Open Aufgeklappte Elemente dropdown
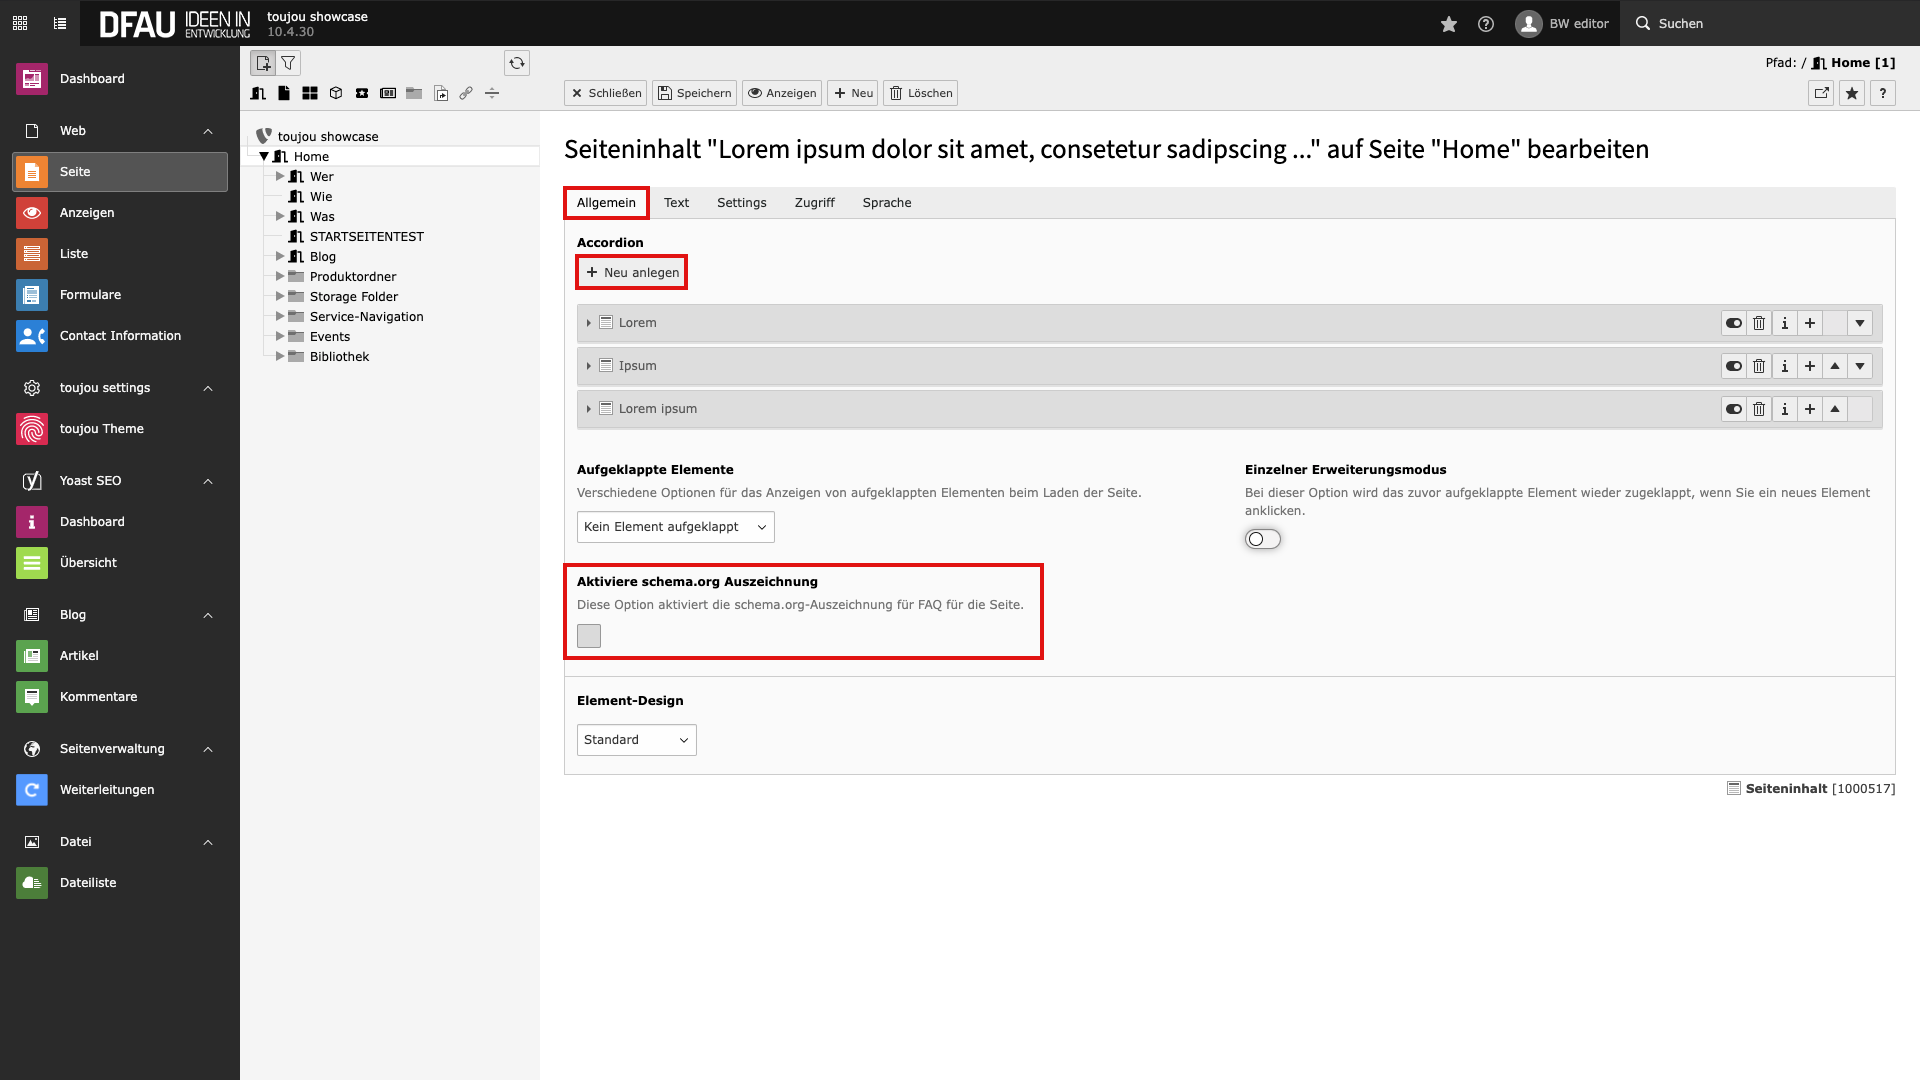 click(675, 527)
